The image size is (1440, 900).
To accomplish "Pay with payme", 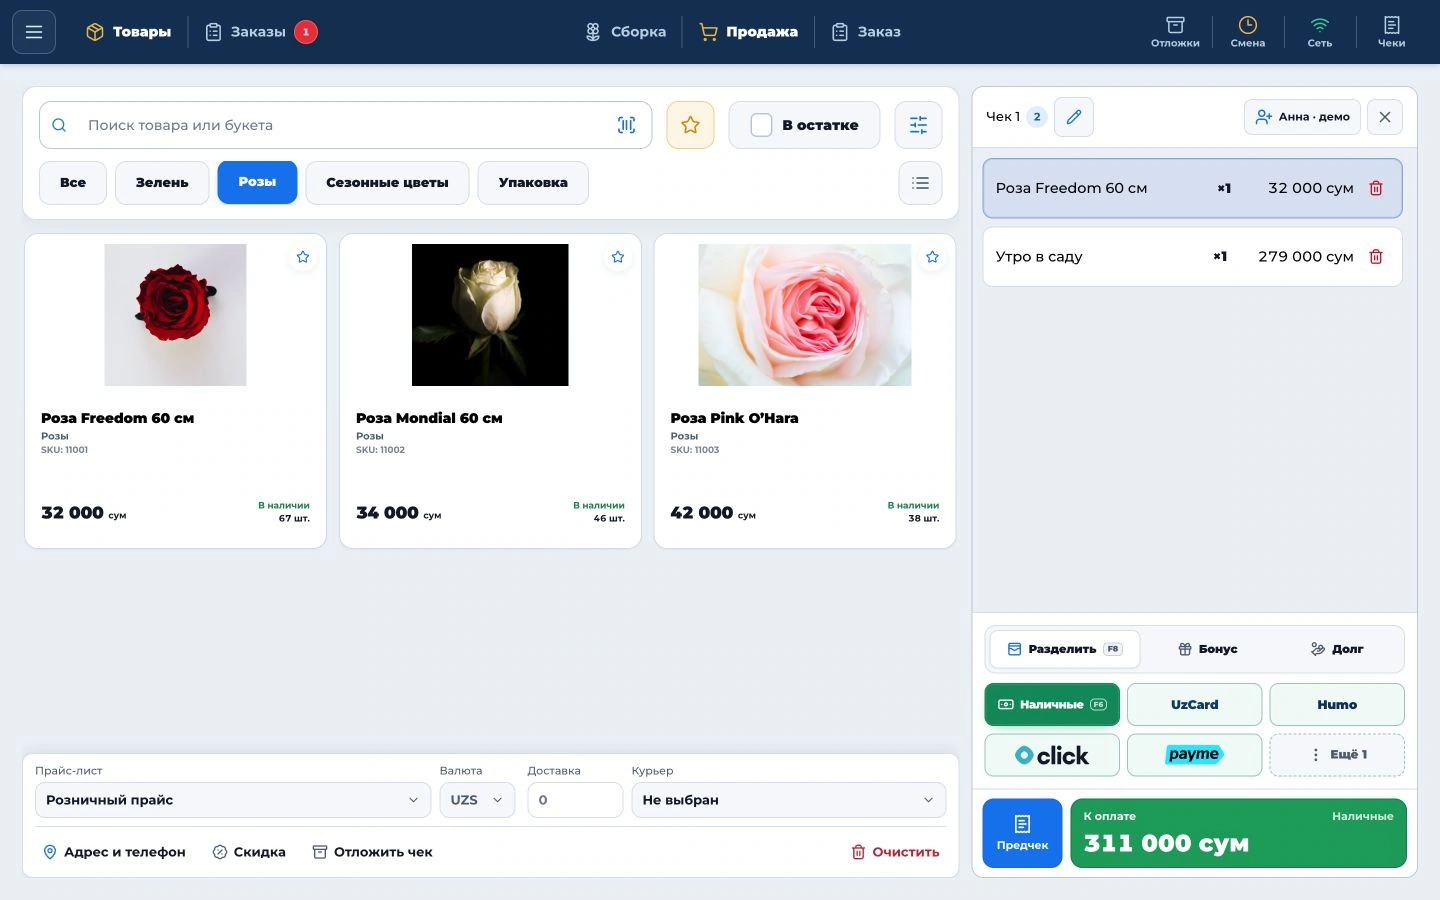I will 1194,755.
